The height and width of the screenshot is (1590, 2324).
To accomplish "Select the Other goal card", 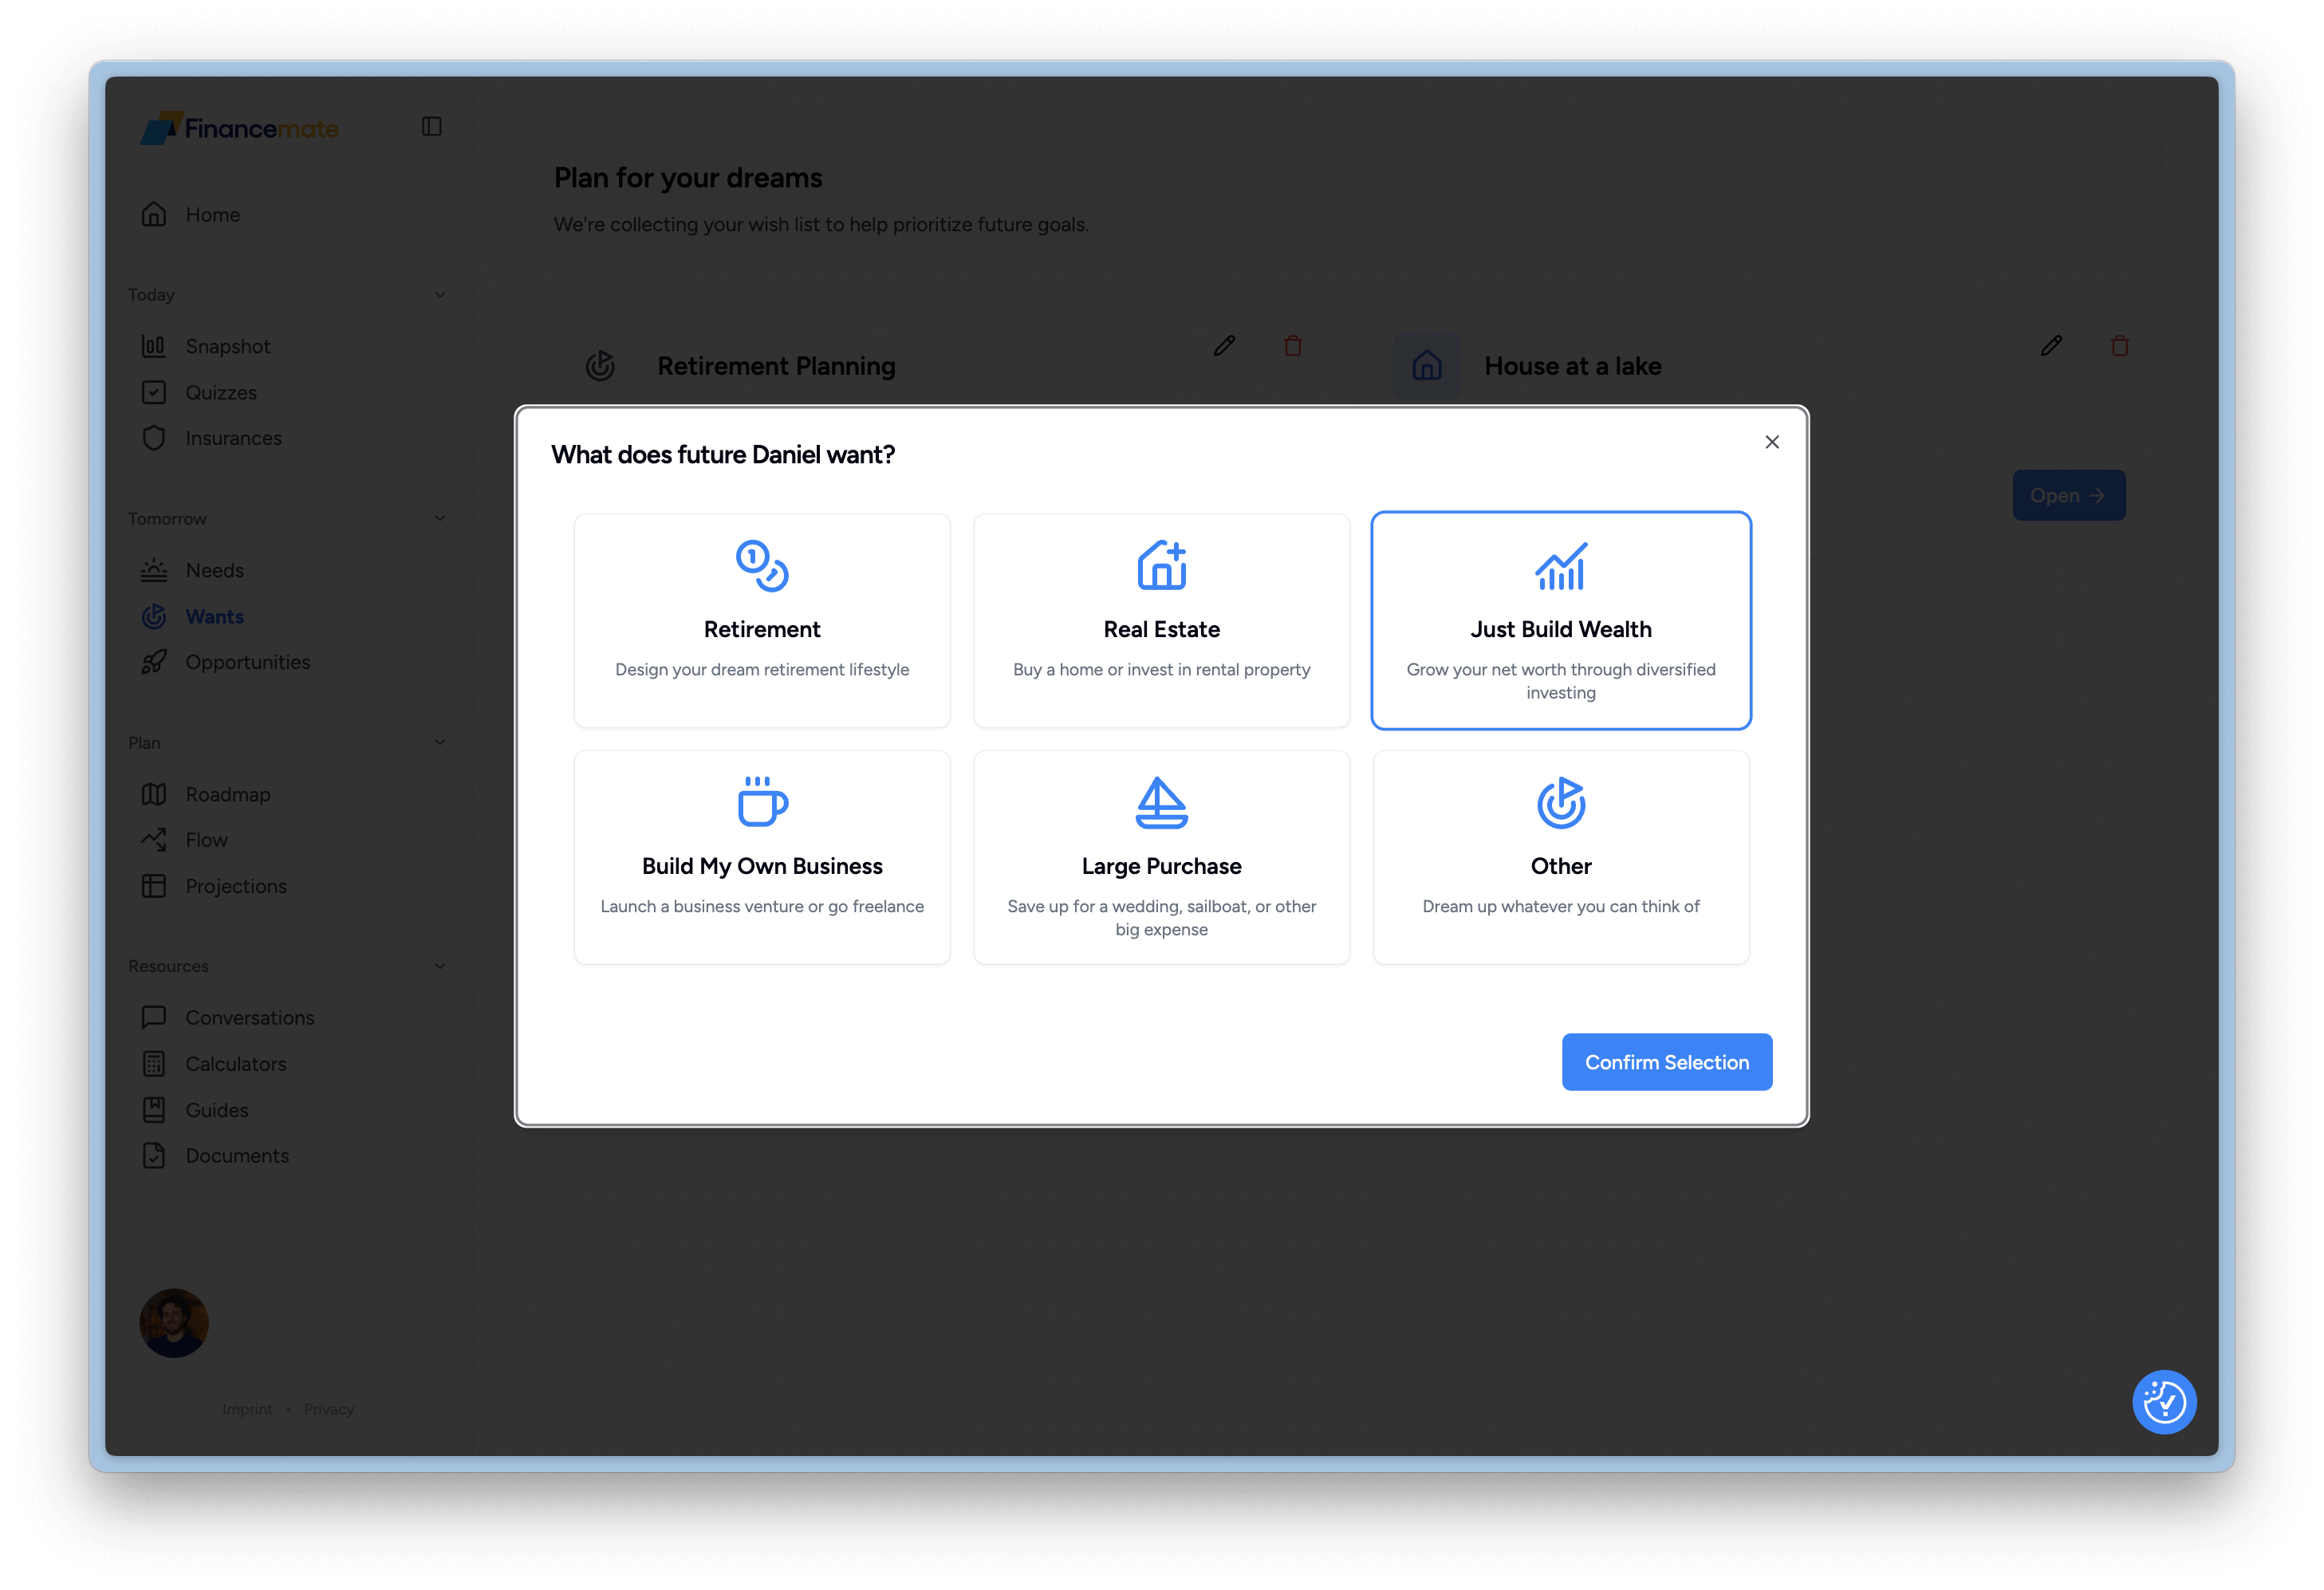I will [x=1560, y=857].
